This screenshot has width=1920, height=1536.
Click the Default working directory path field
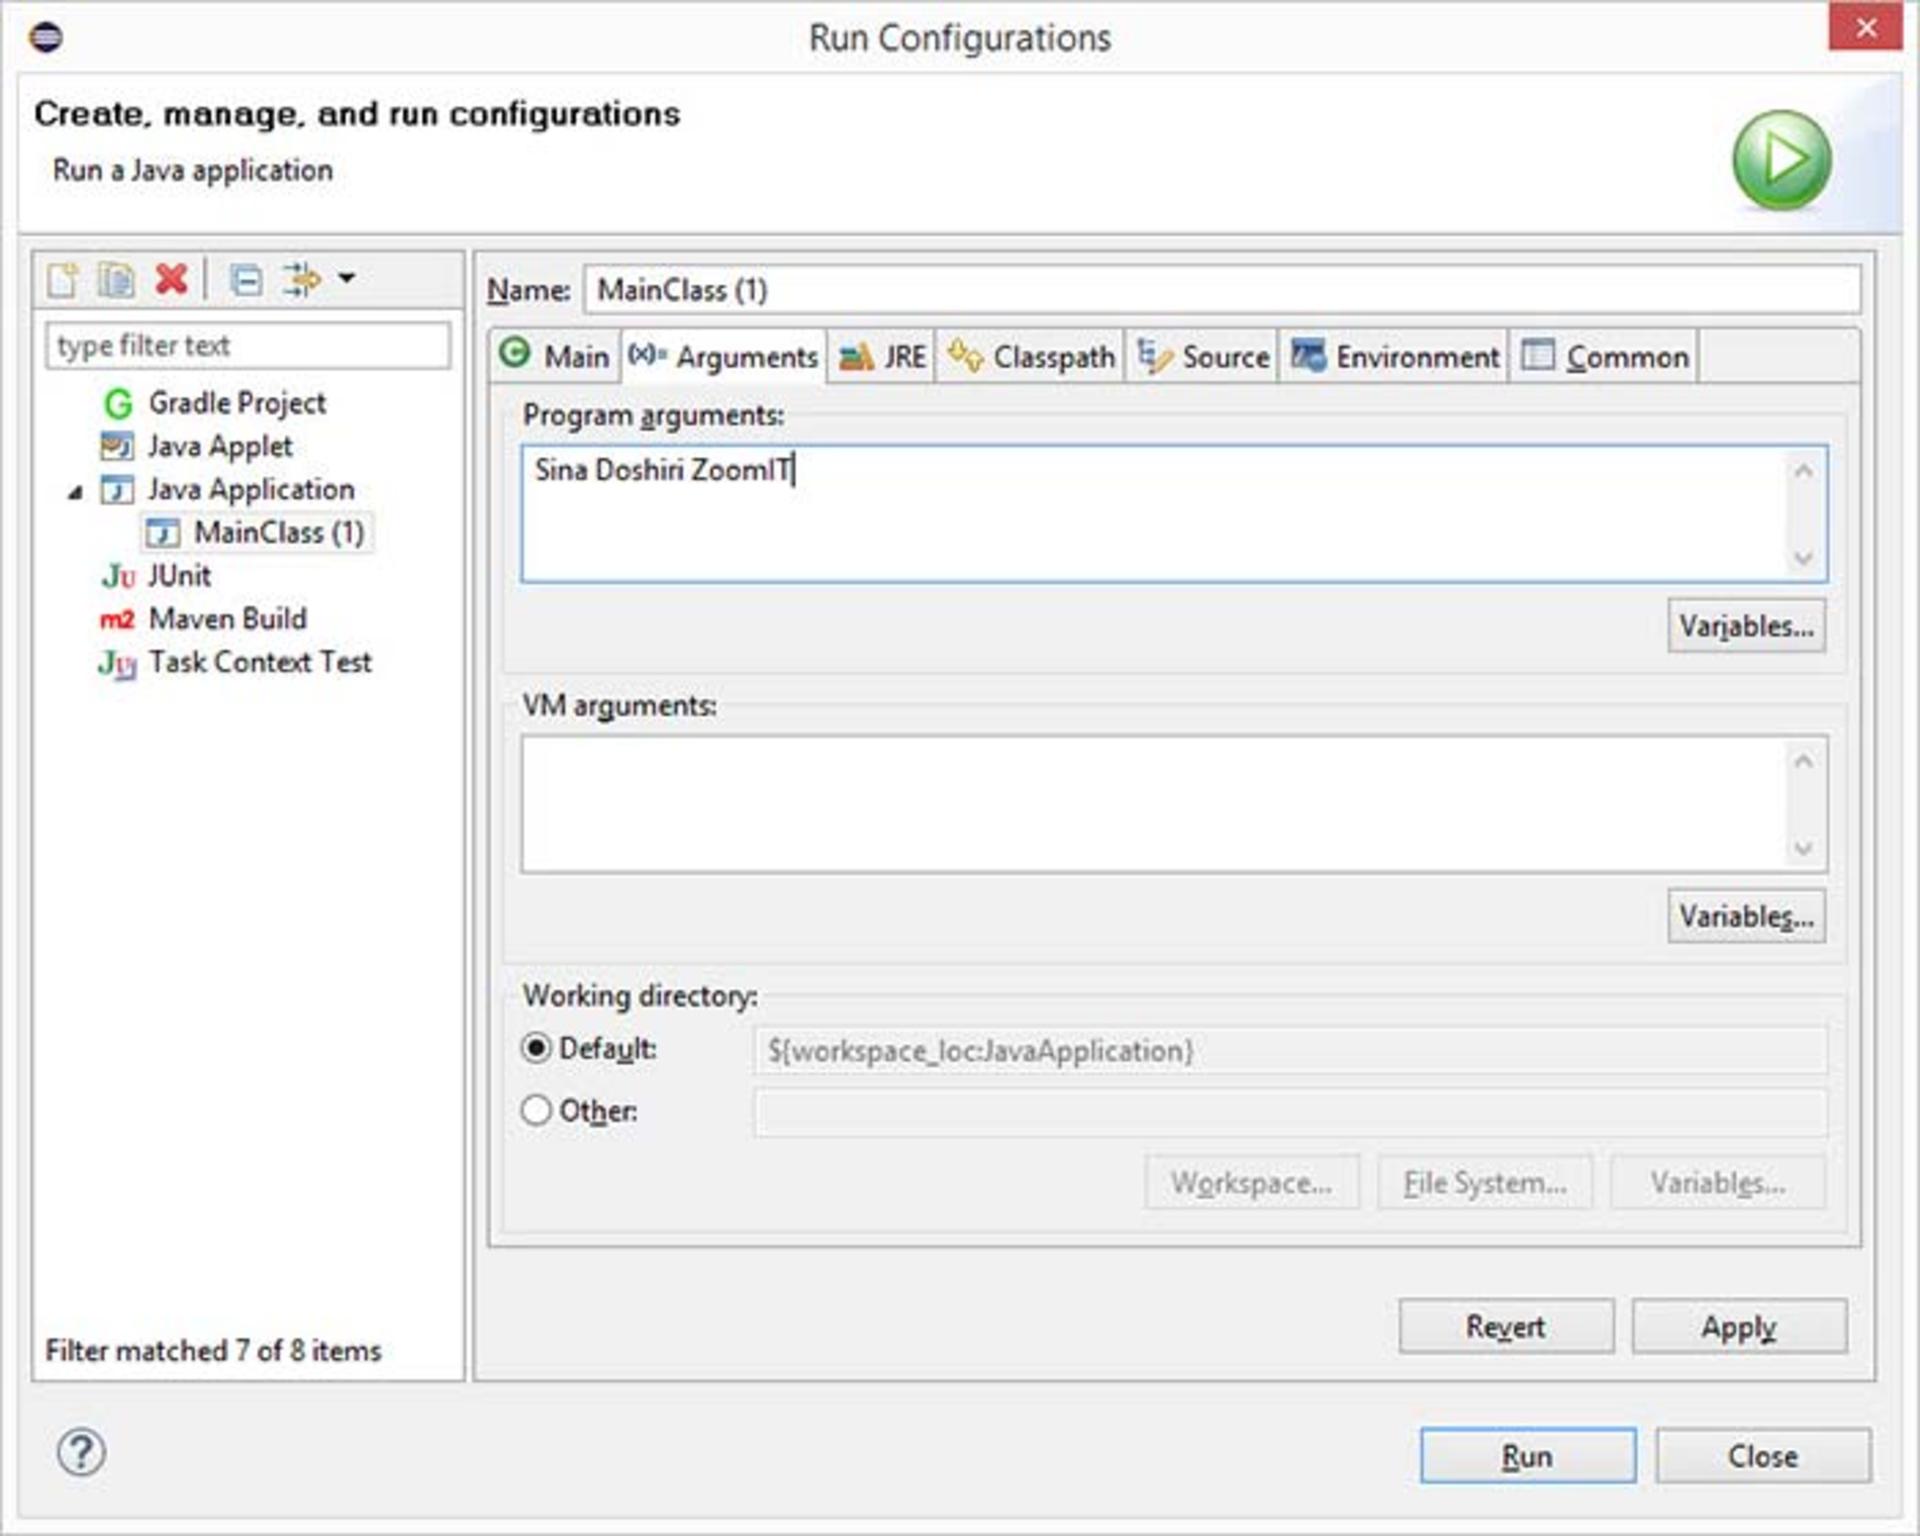[x=1290, y=1051]
